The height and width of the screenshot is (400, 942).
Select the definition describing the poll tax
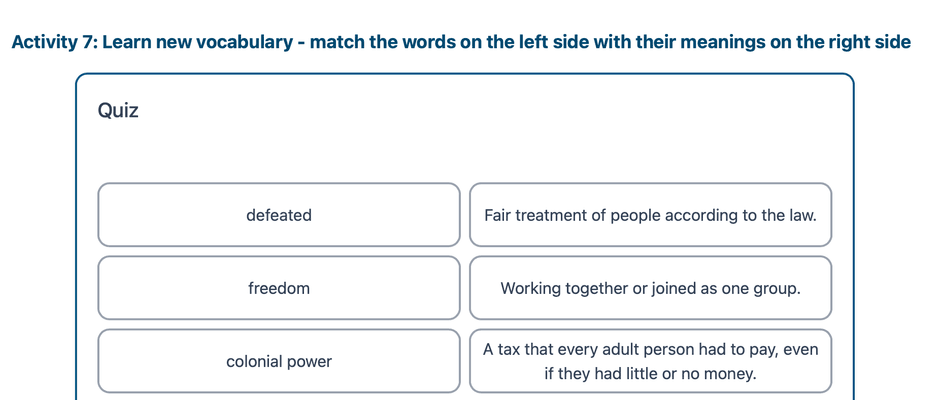click(650, 361)
